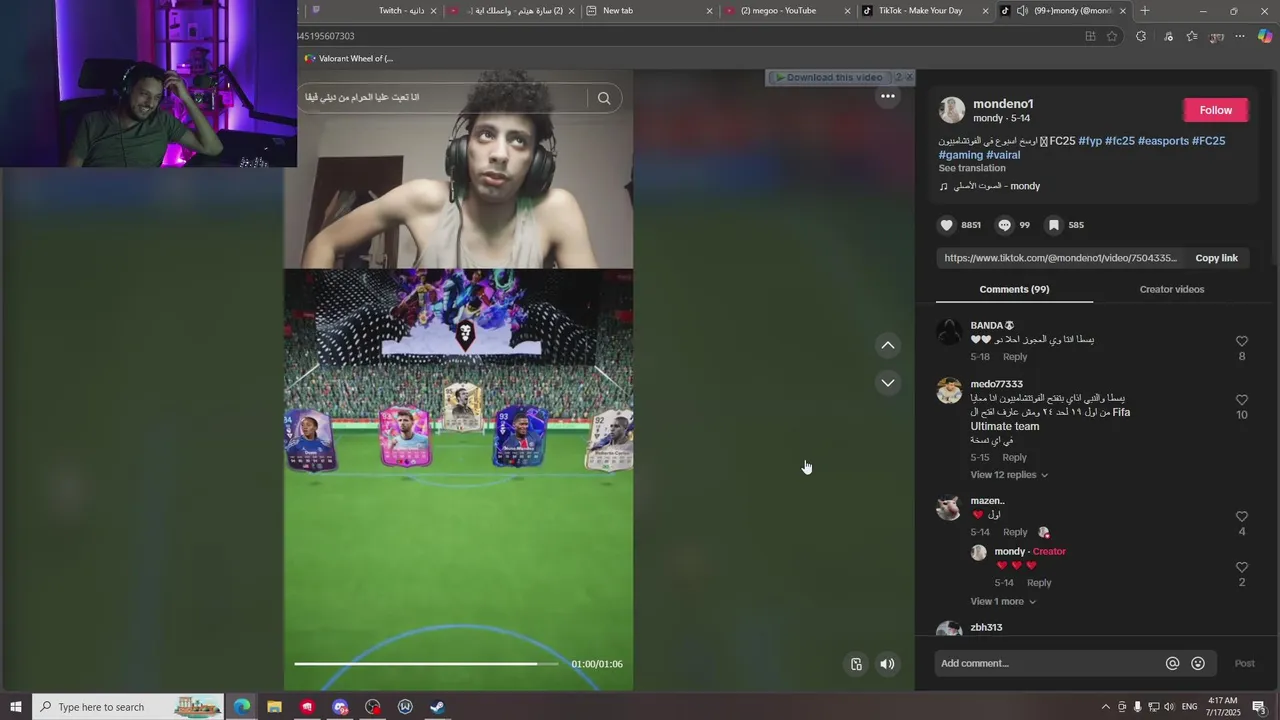The image size is (1280, 720).
Task: Click the video URL text field
Action: 1060,258
